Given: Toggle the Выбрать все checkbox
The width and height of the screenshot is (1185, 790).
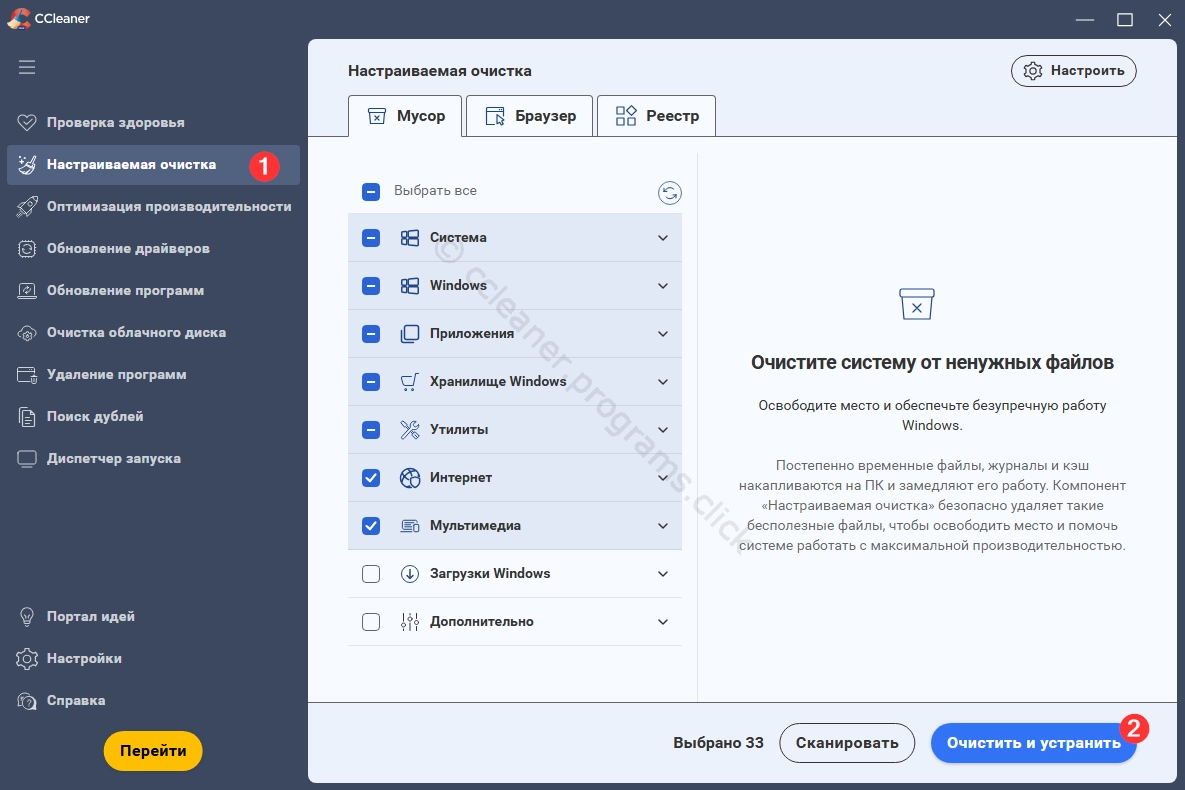Looking at the screenshot, I should [371, 191].
